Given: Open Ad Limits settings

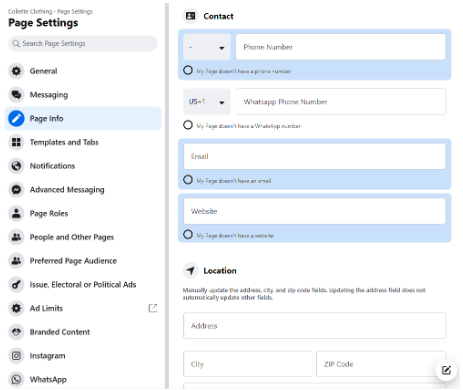Looking at the screenshot, I should [x=83, y=308].
